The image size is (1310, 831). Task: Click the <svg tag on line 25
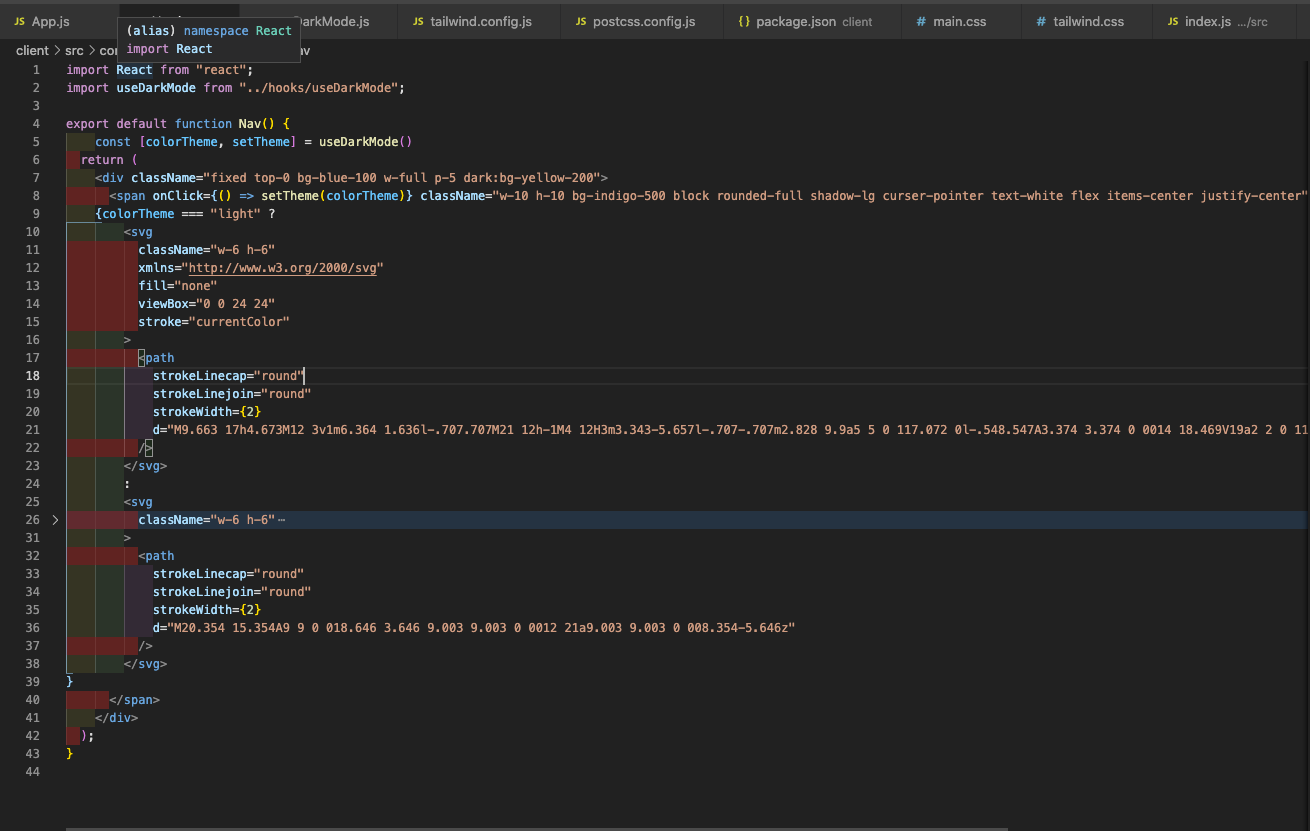pos(139,502)
